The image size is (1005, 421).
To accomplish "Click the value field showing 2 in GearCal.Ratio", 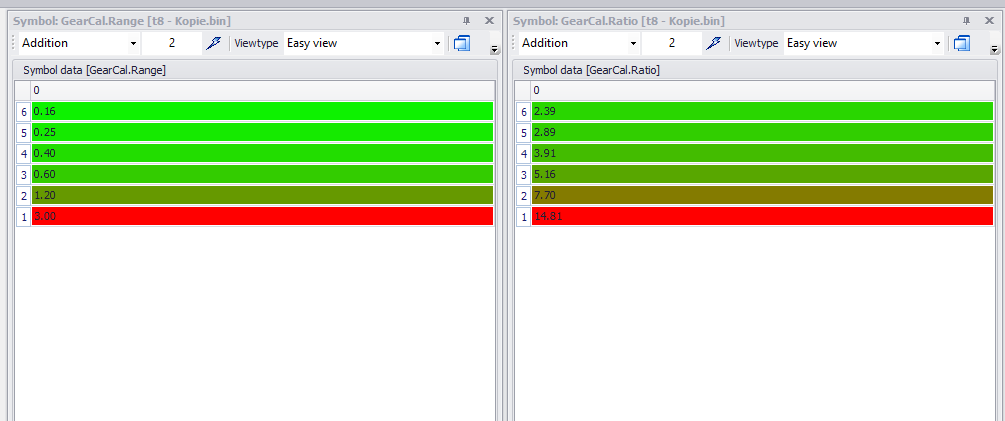I will coord(672,44).
